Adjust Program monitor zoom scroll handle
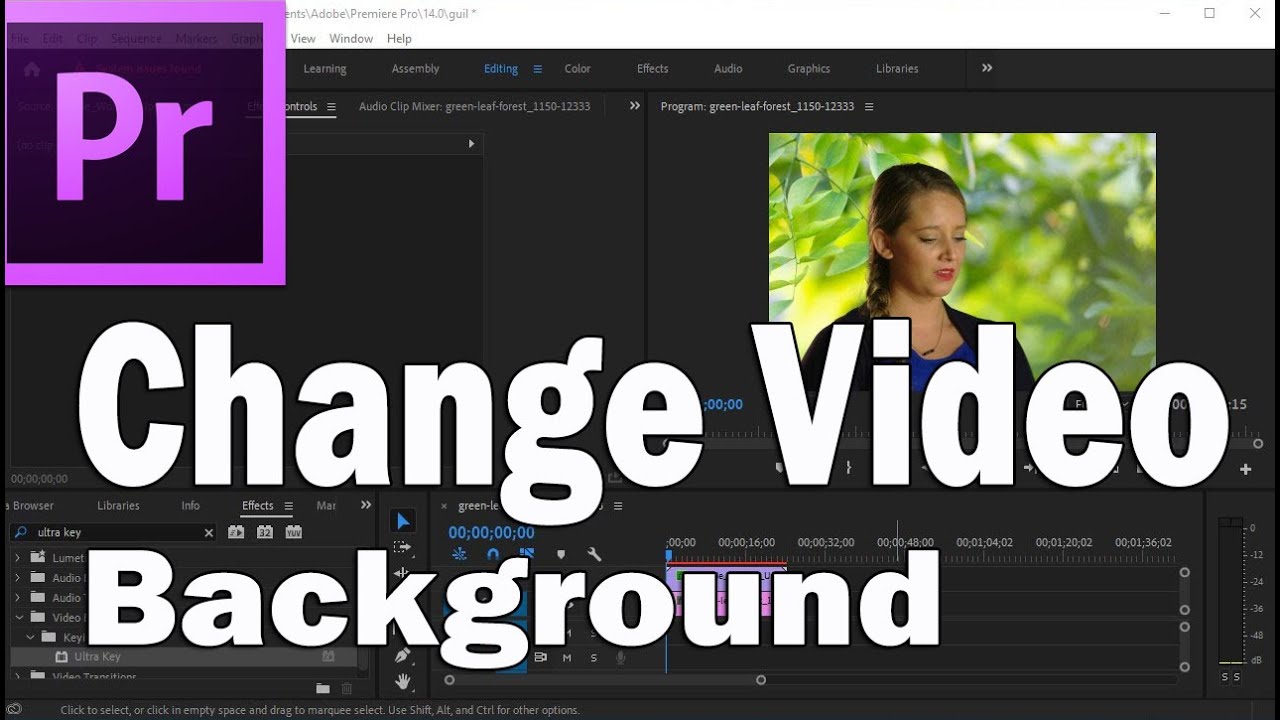1280x720 pixels. [1258, 443]
